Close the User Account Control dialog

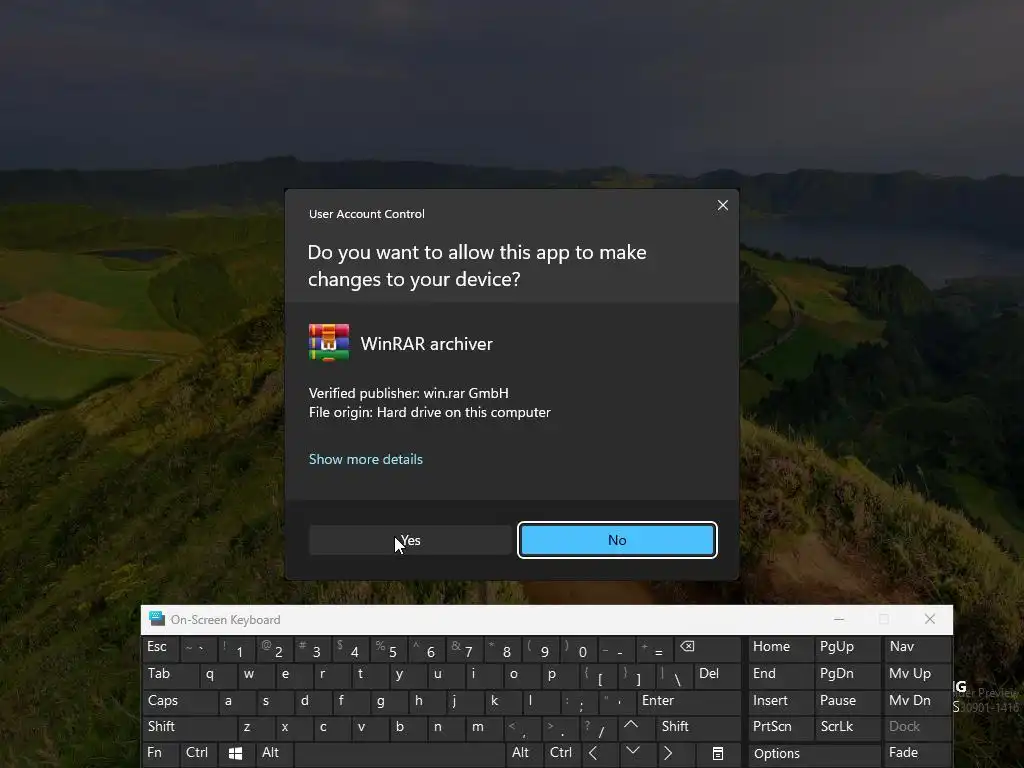pyautogui.click(x=722, y=205)
